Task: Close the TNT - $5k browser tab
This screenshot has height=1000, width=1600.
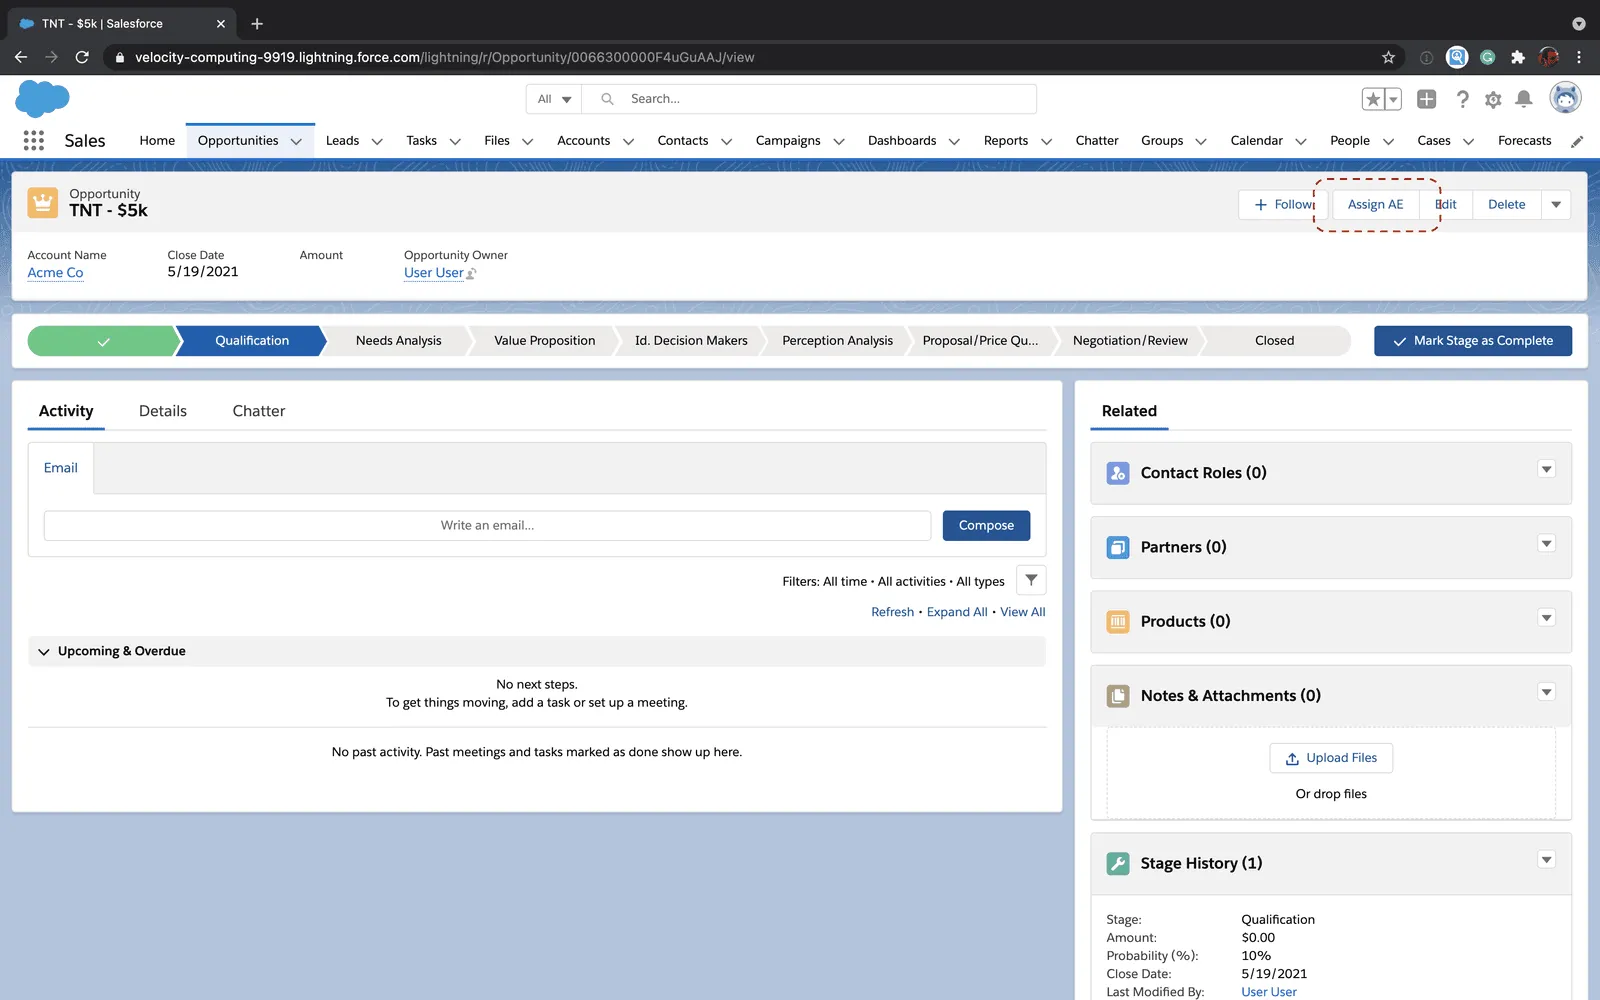Action: pos(221,23)
